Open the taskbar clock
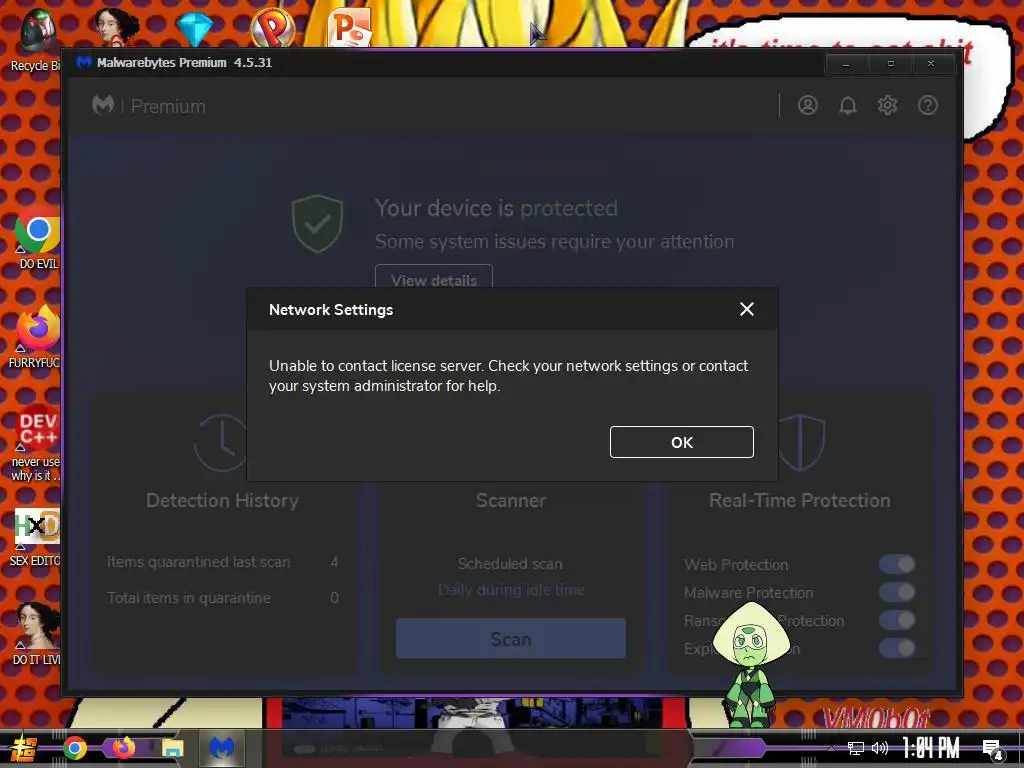This screenshot has width=1024, height=768. tap(931, 748)
